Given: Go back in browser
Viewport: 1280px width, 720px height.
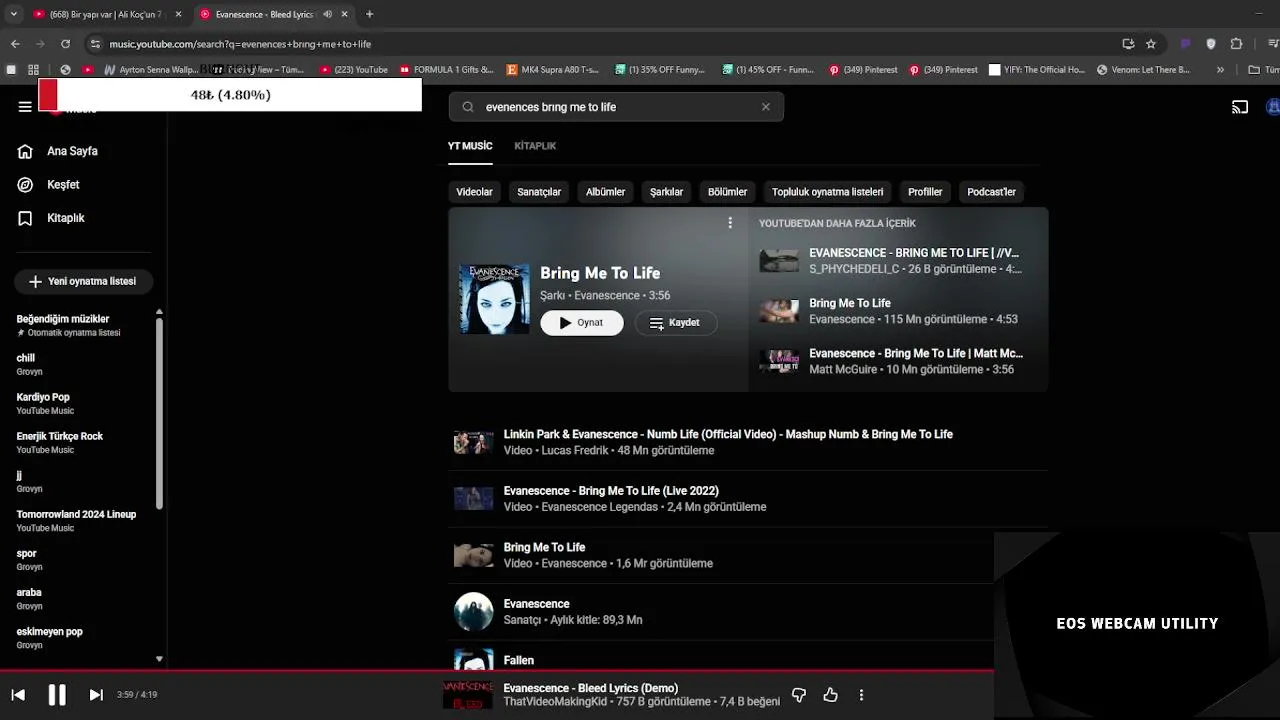Looking at the screenshot, I should pyautogui.click(x=15, y=44).
